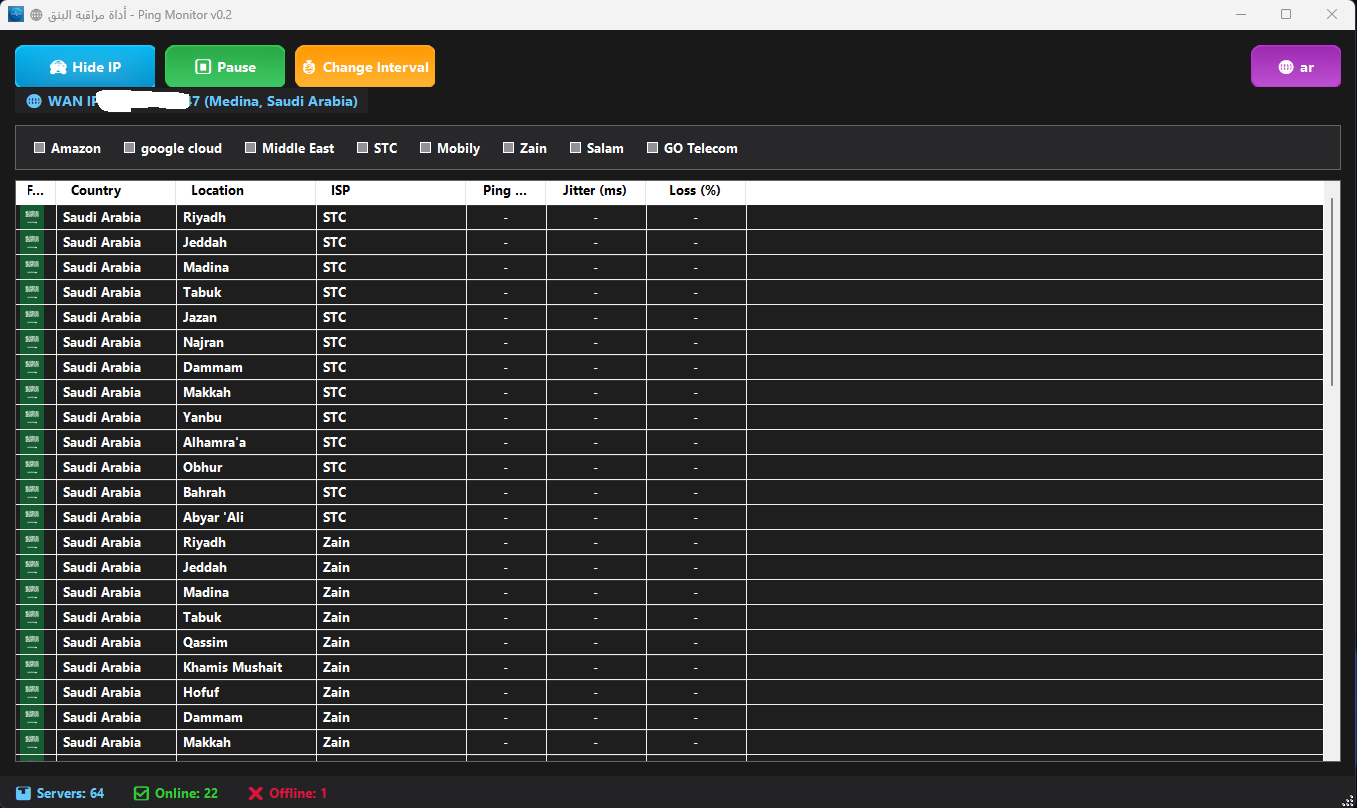Click the Change Interval button
Image resolution: width=1357 pixels, height=808 pixels.
(365, 66)
